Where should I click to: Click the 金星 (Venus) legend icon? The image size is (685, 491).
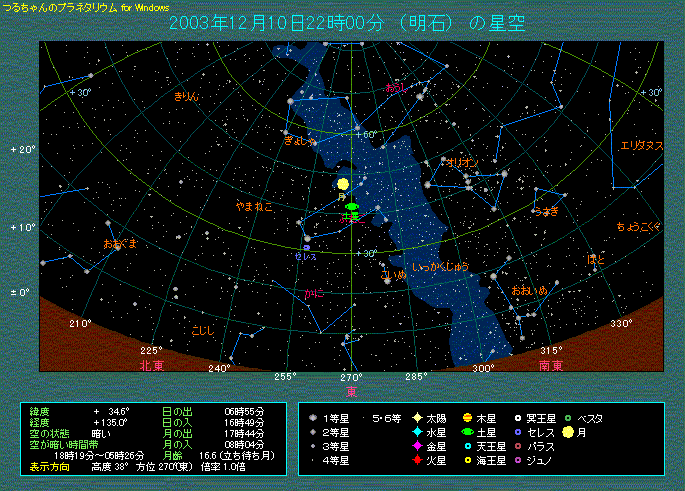click(416, 446)
